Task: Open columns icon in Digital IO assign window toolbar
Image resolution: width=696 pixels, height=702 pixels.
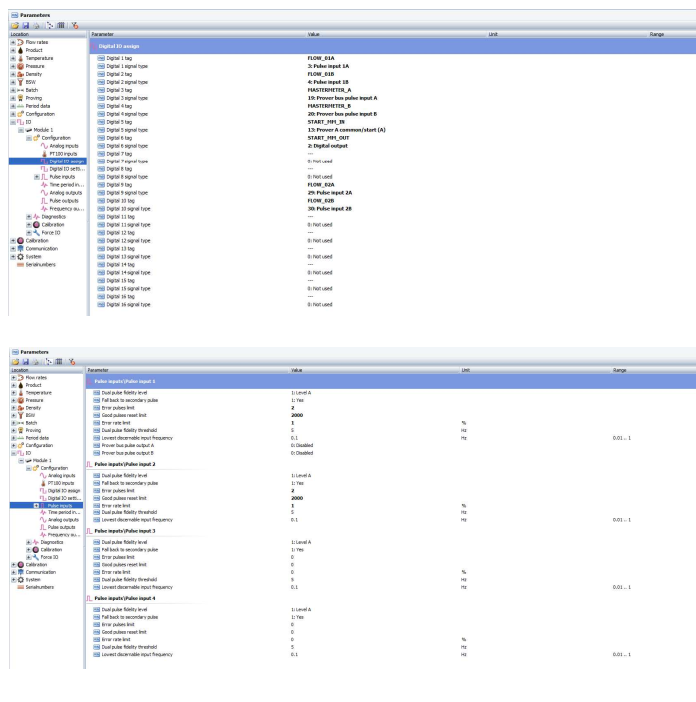Action: pyautogui.click(x=61, y=26)
